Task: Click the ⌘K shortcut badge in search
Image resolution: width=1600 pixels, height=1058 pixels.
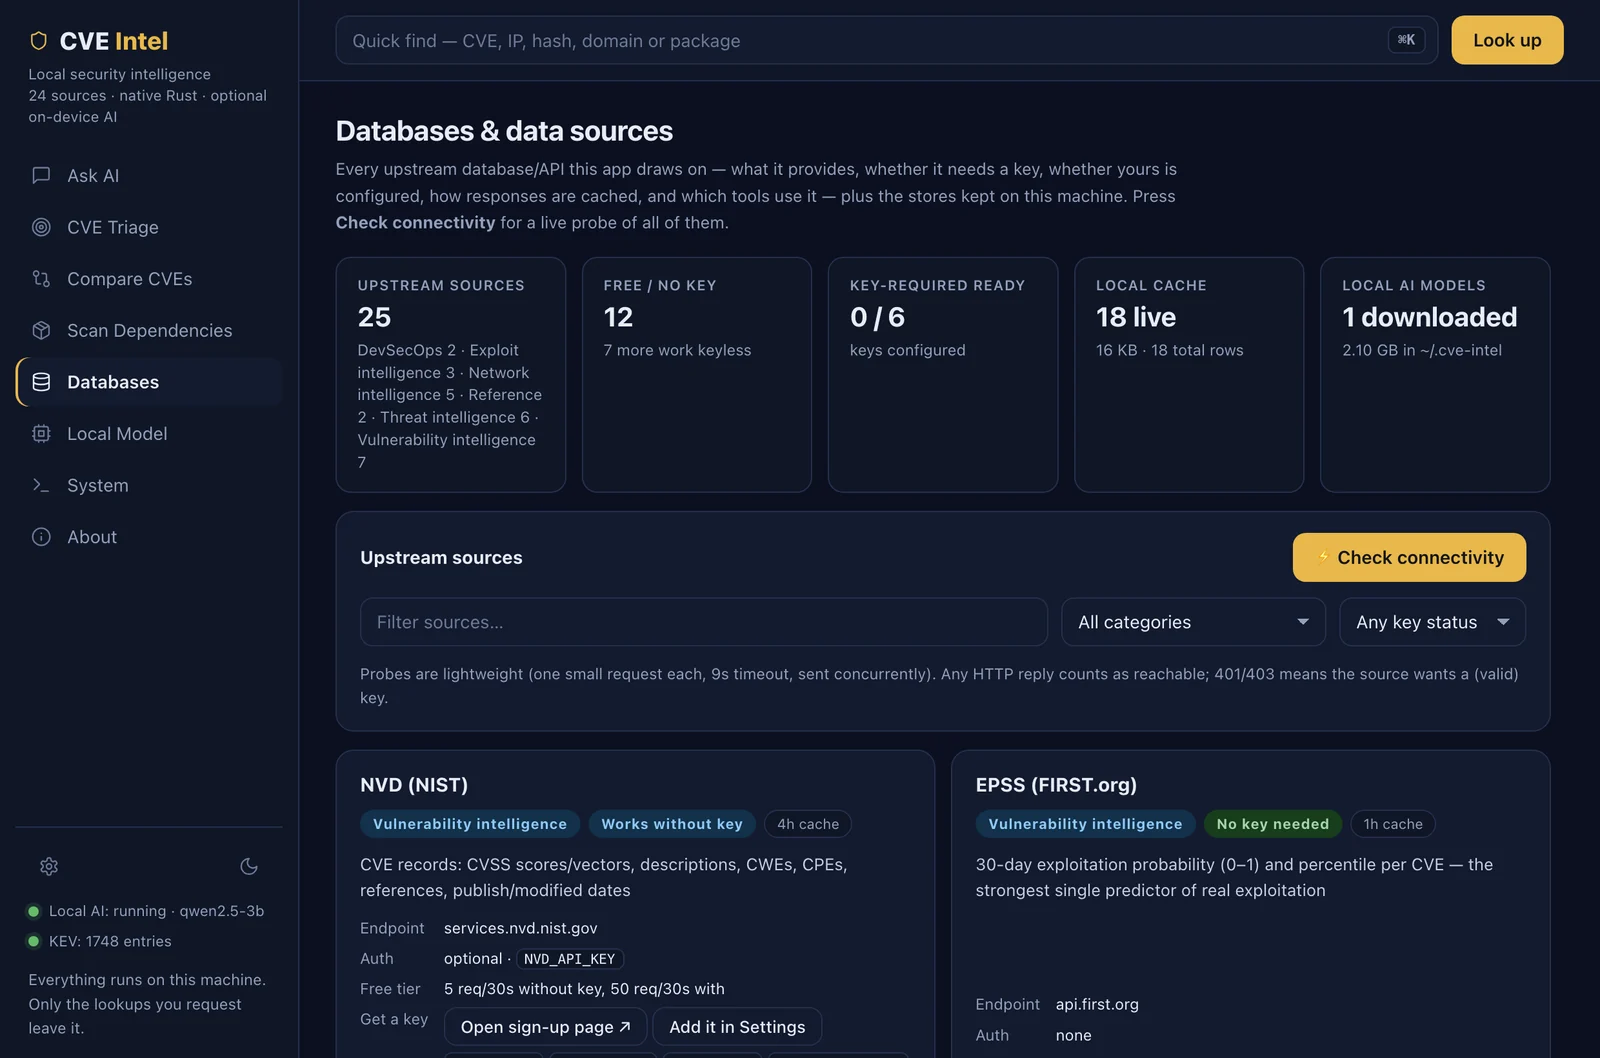Action: coord(1406,40)
